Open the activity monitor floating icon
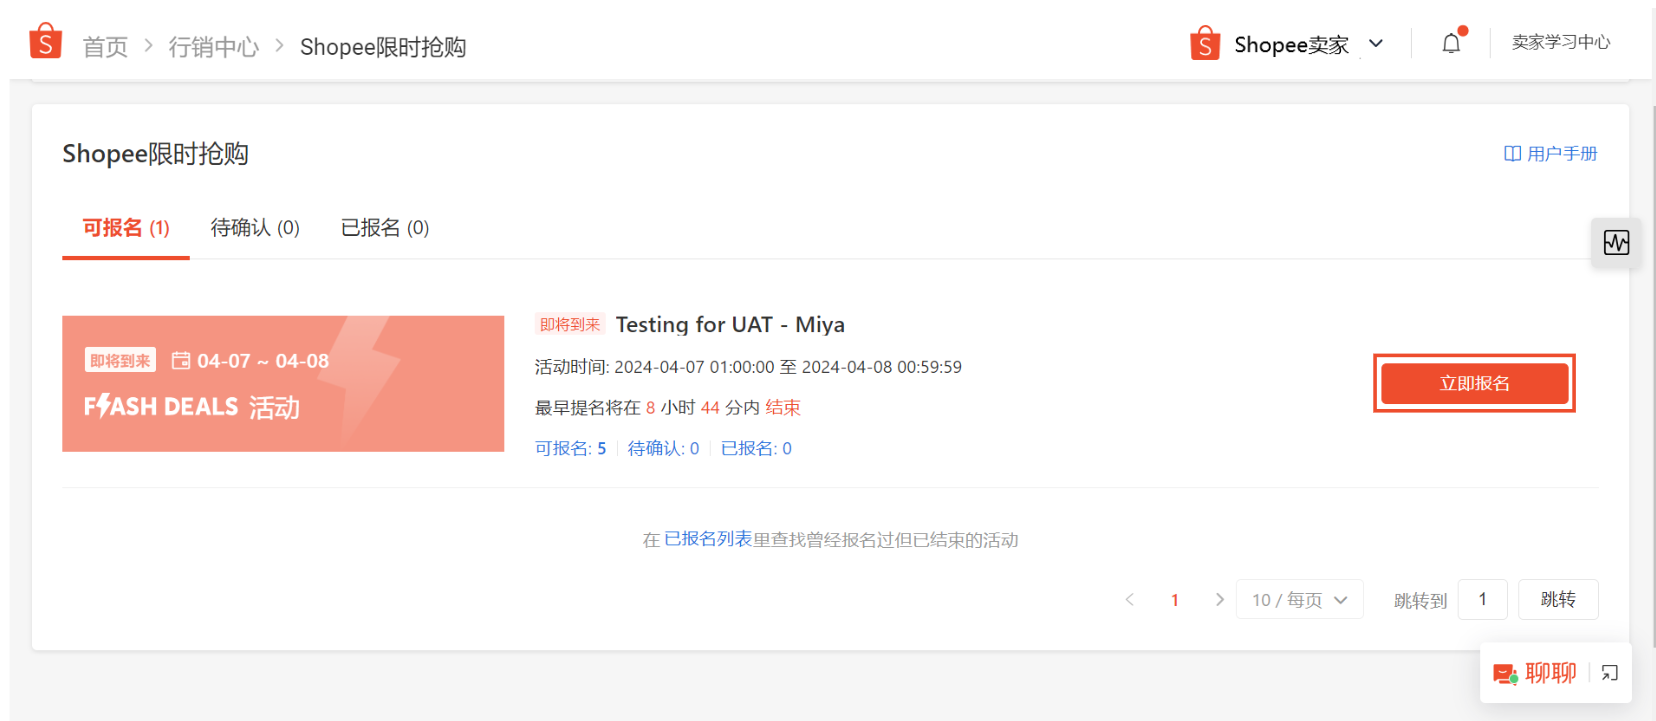Screen dimensions: 1656x721 1616,242
